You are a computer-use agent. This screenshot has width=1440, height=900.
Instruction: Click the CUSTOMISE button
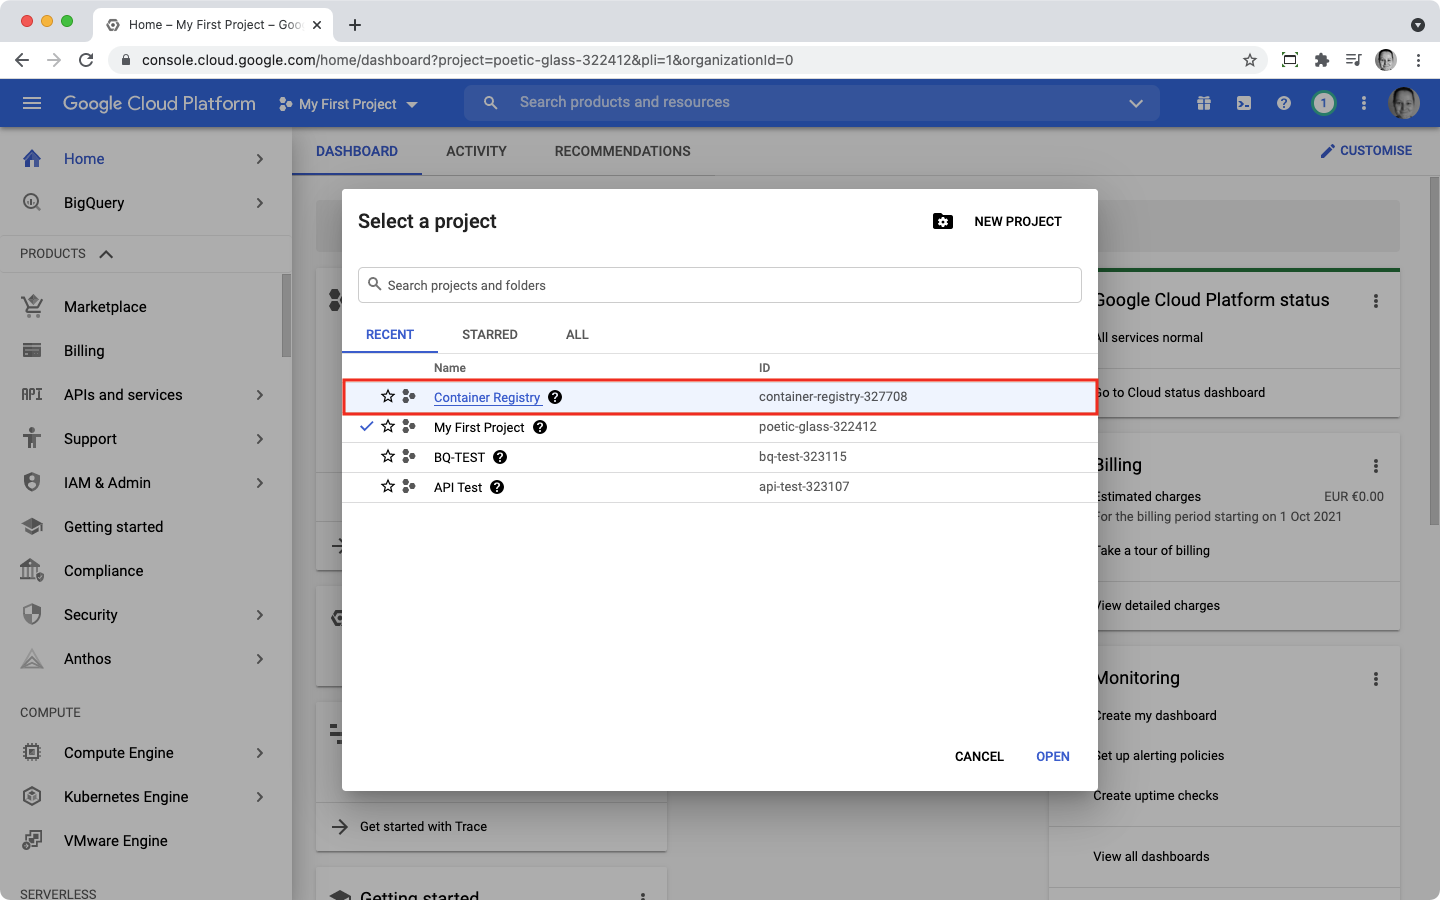[1366, 151]
